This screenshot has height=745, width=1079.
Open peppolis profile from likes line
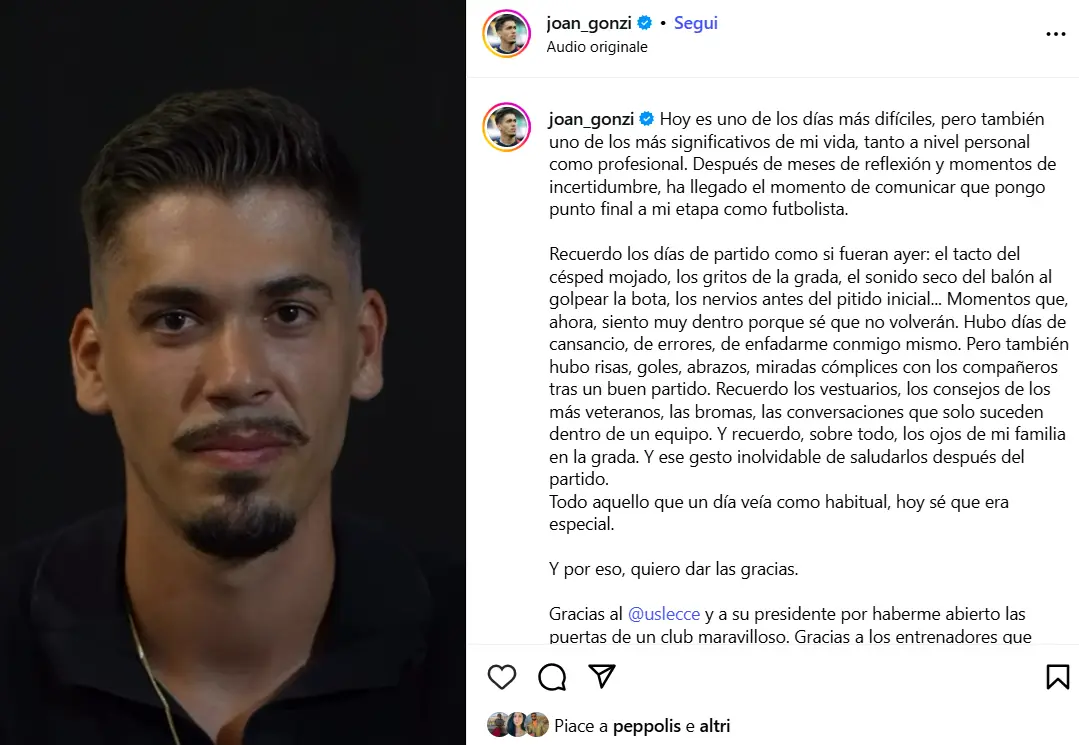point(646,726)
